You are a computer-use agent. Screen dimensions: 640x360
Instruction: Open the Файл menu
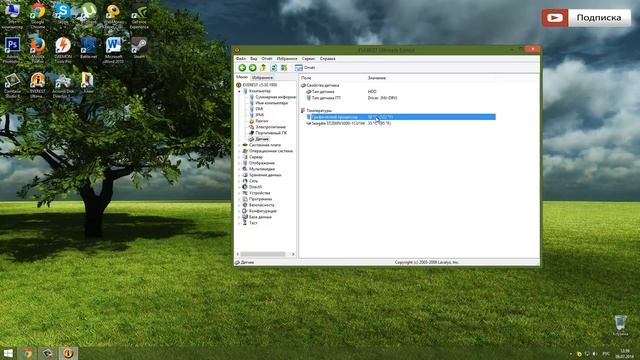pos(241,59)
